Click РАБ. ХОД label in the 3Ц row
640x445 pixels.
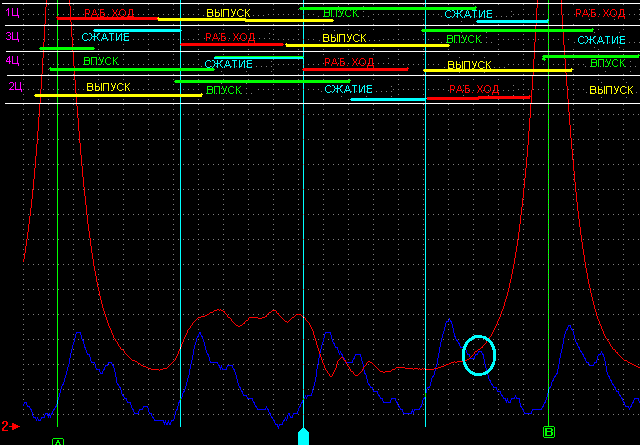tap(230, 38)
